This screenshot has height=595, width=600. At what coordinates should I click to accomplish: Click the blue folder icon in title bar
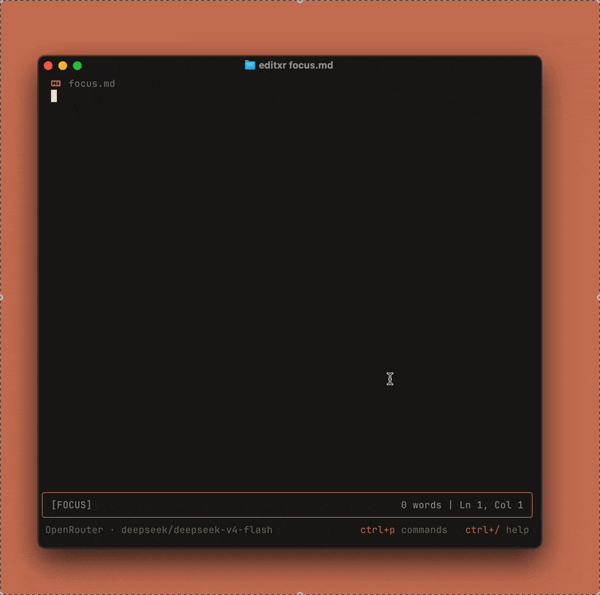(250, 65)
